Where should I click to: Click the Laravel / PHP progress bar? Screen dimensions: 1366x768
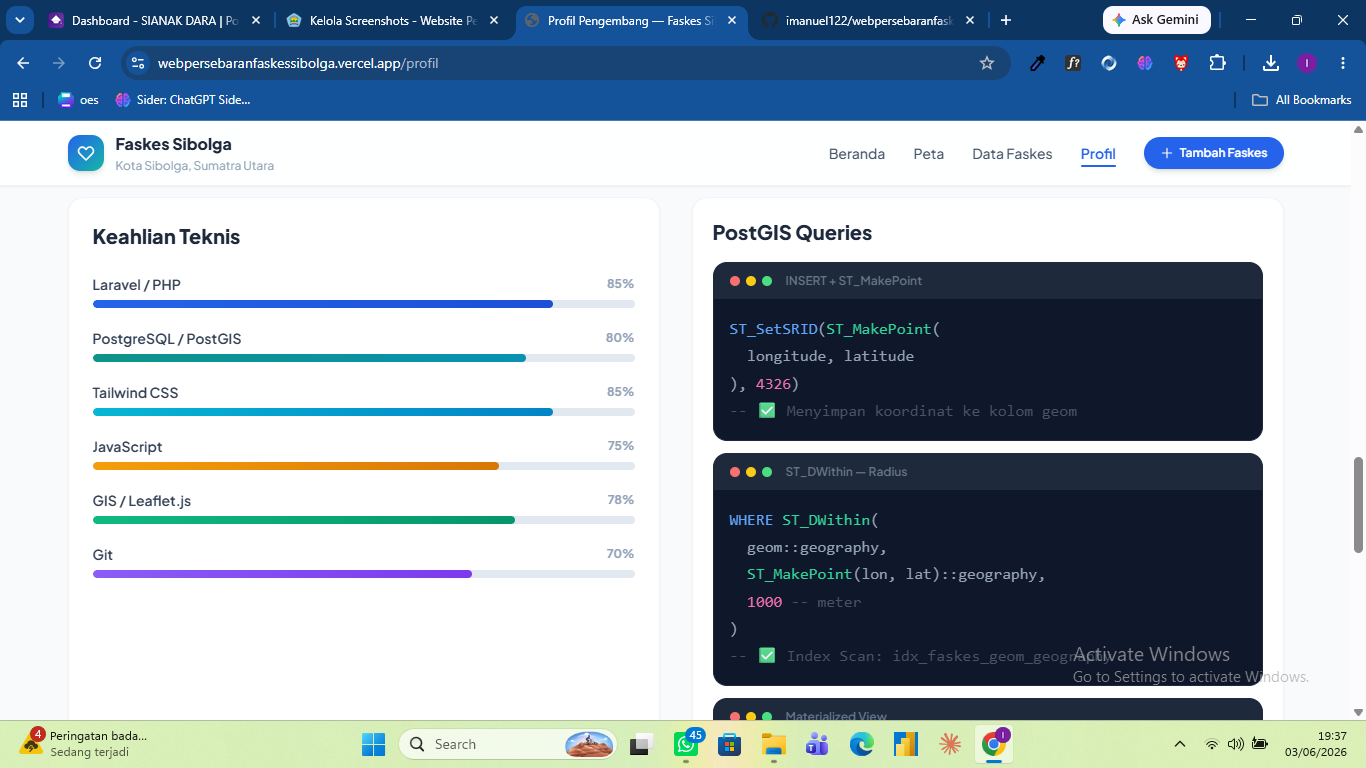[363, 304]
